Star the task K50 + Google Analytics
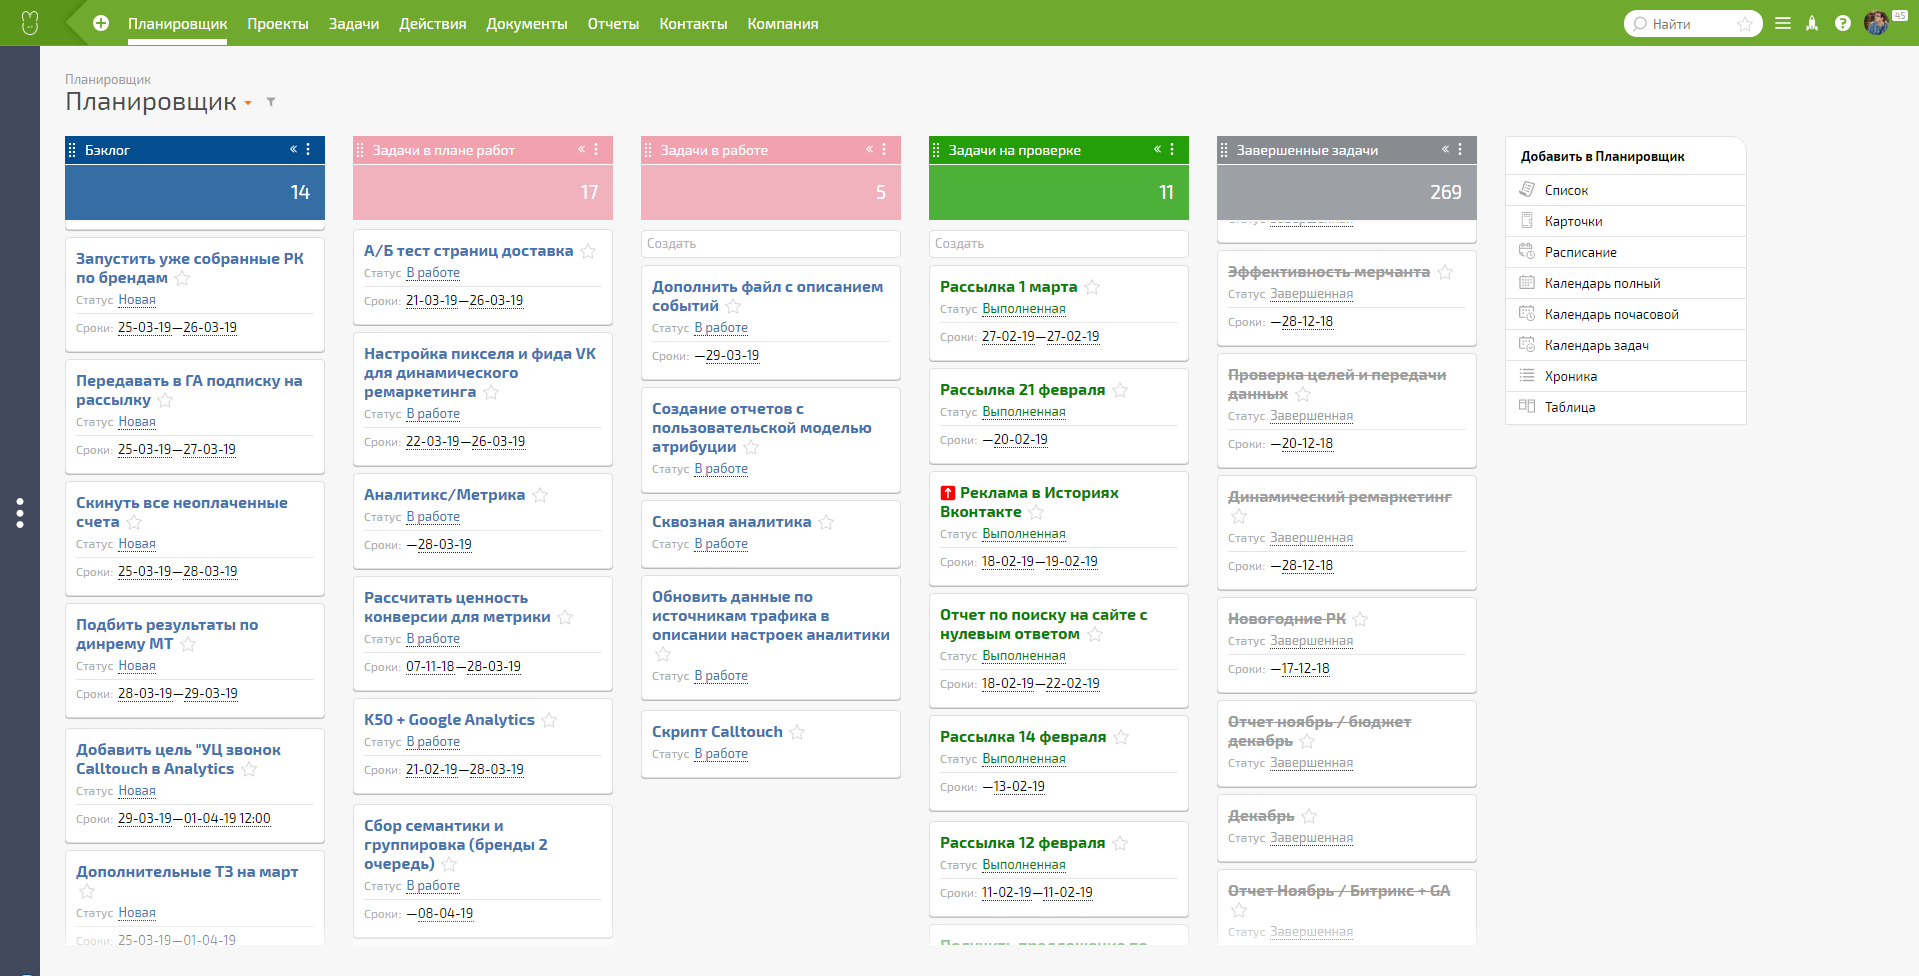Image resolution: width=1919 pixels, height=976 pixels. tap(549, 720)
